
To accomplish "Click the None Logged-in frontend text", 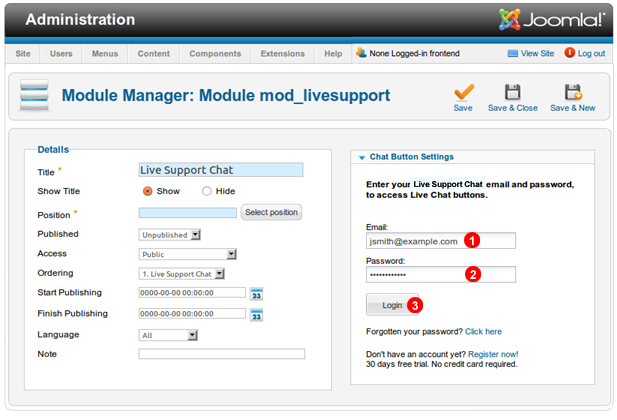I will tap(414, 53).
